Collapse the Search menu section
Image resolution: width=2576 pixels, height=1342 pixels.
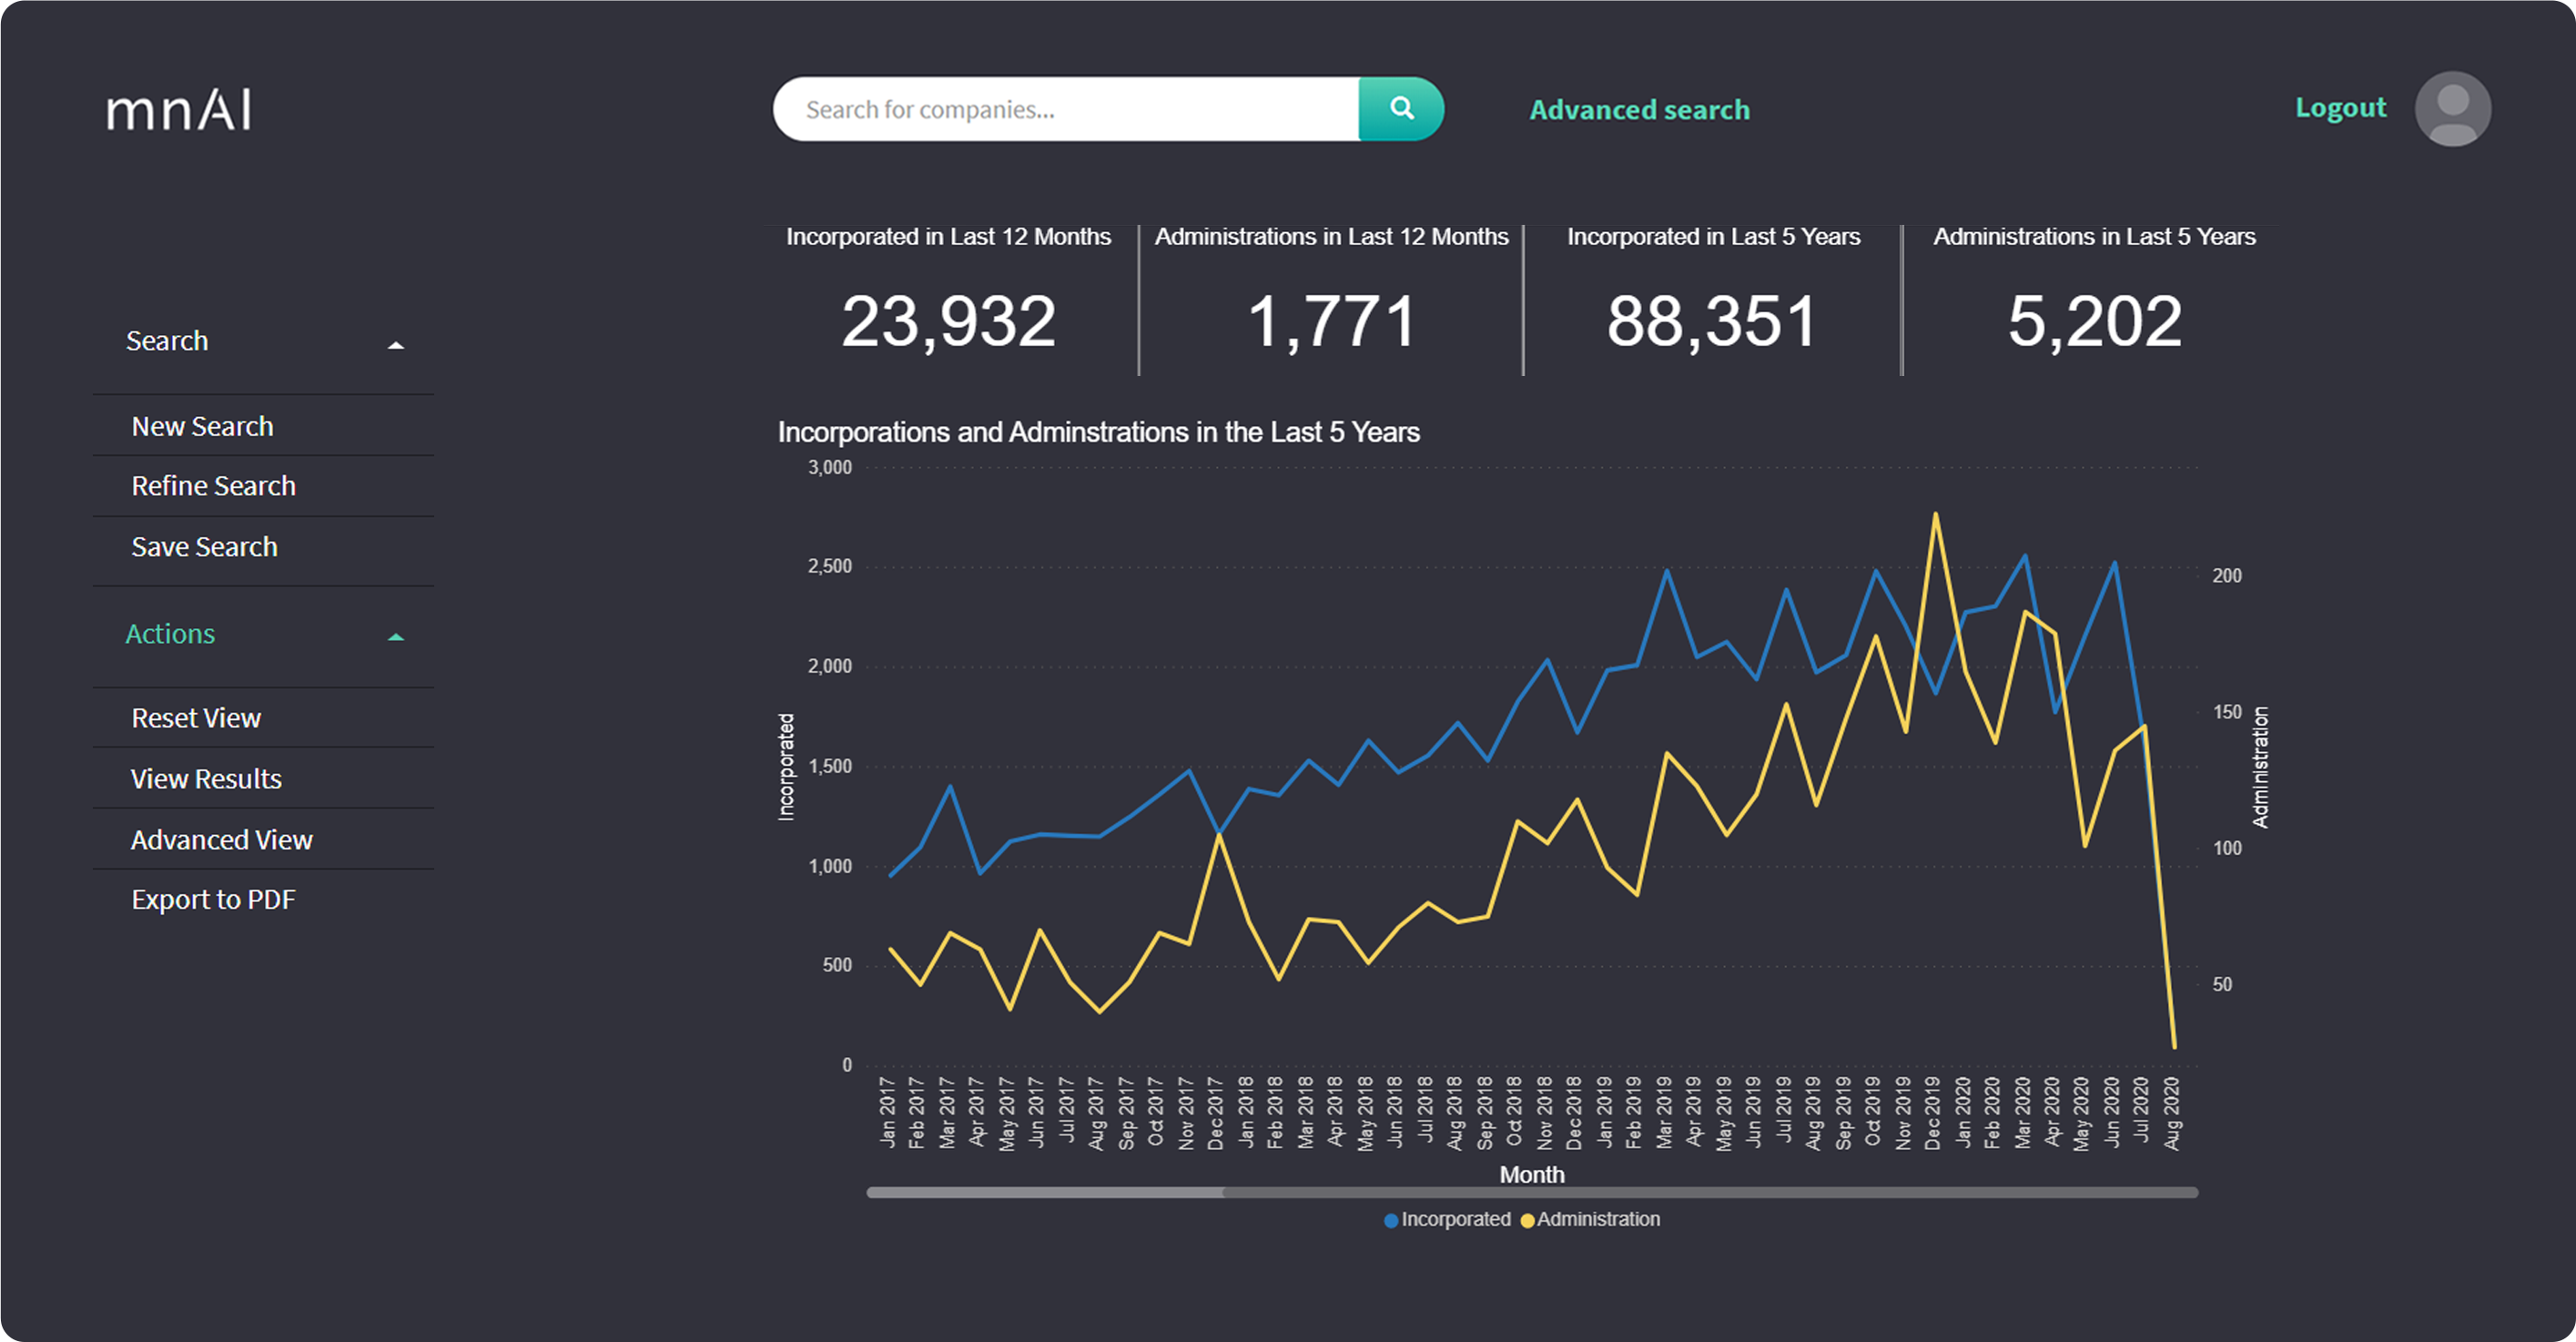pyautogui.click(x=396, y=345)
